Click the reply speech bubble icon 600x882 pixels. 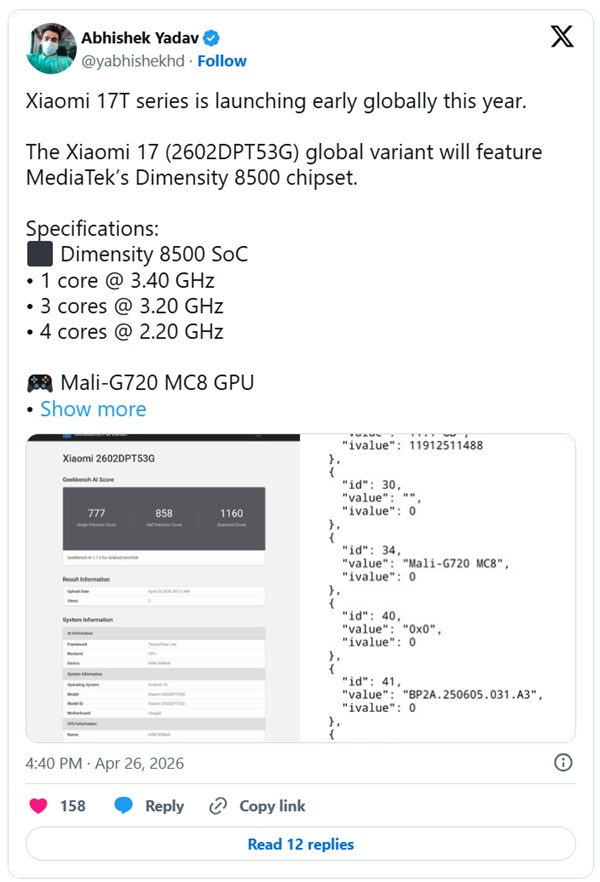(x=124, y=806)
